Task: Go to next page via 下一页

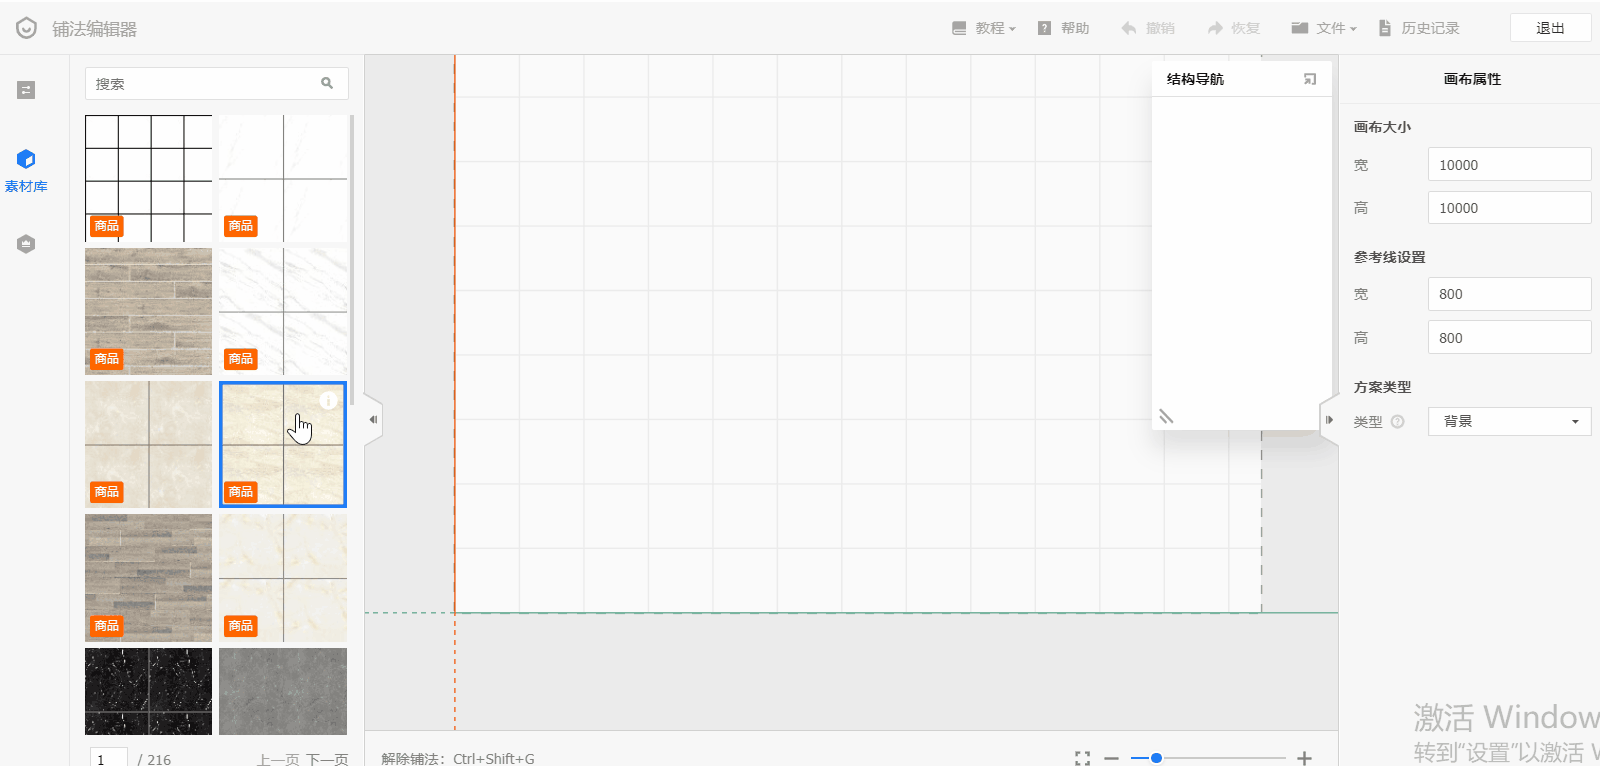Action: [327, 759]
